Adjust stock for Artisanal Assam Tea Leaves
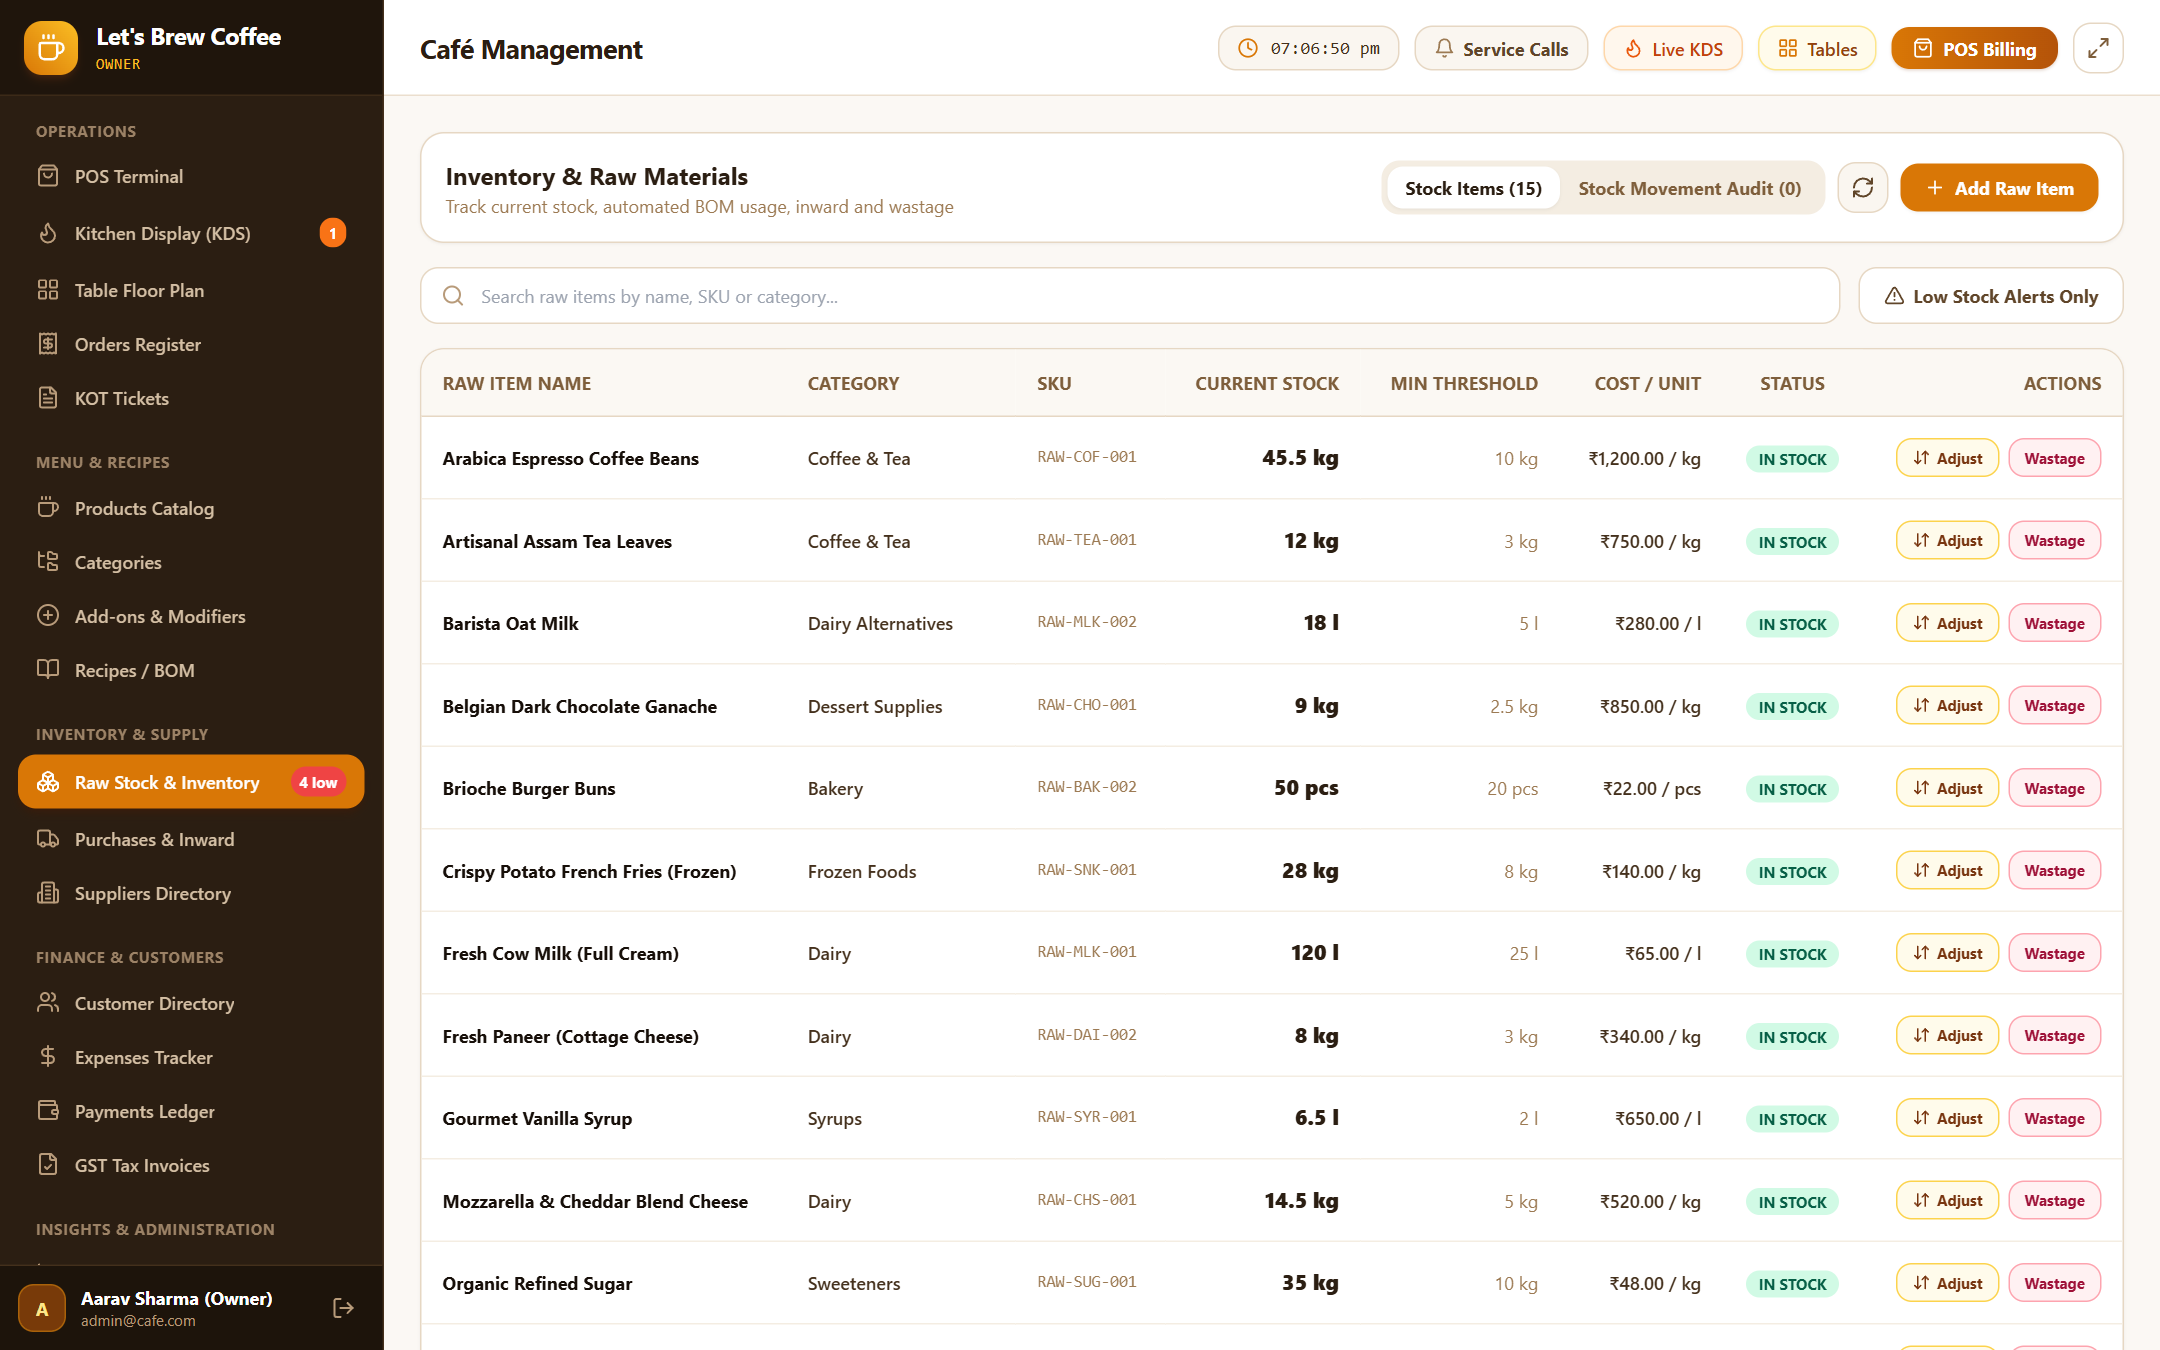 coord(1947,541)
